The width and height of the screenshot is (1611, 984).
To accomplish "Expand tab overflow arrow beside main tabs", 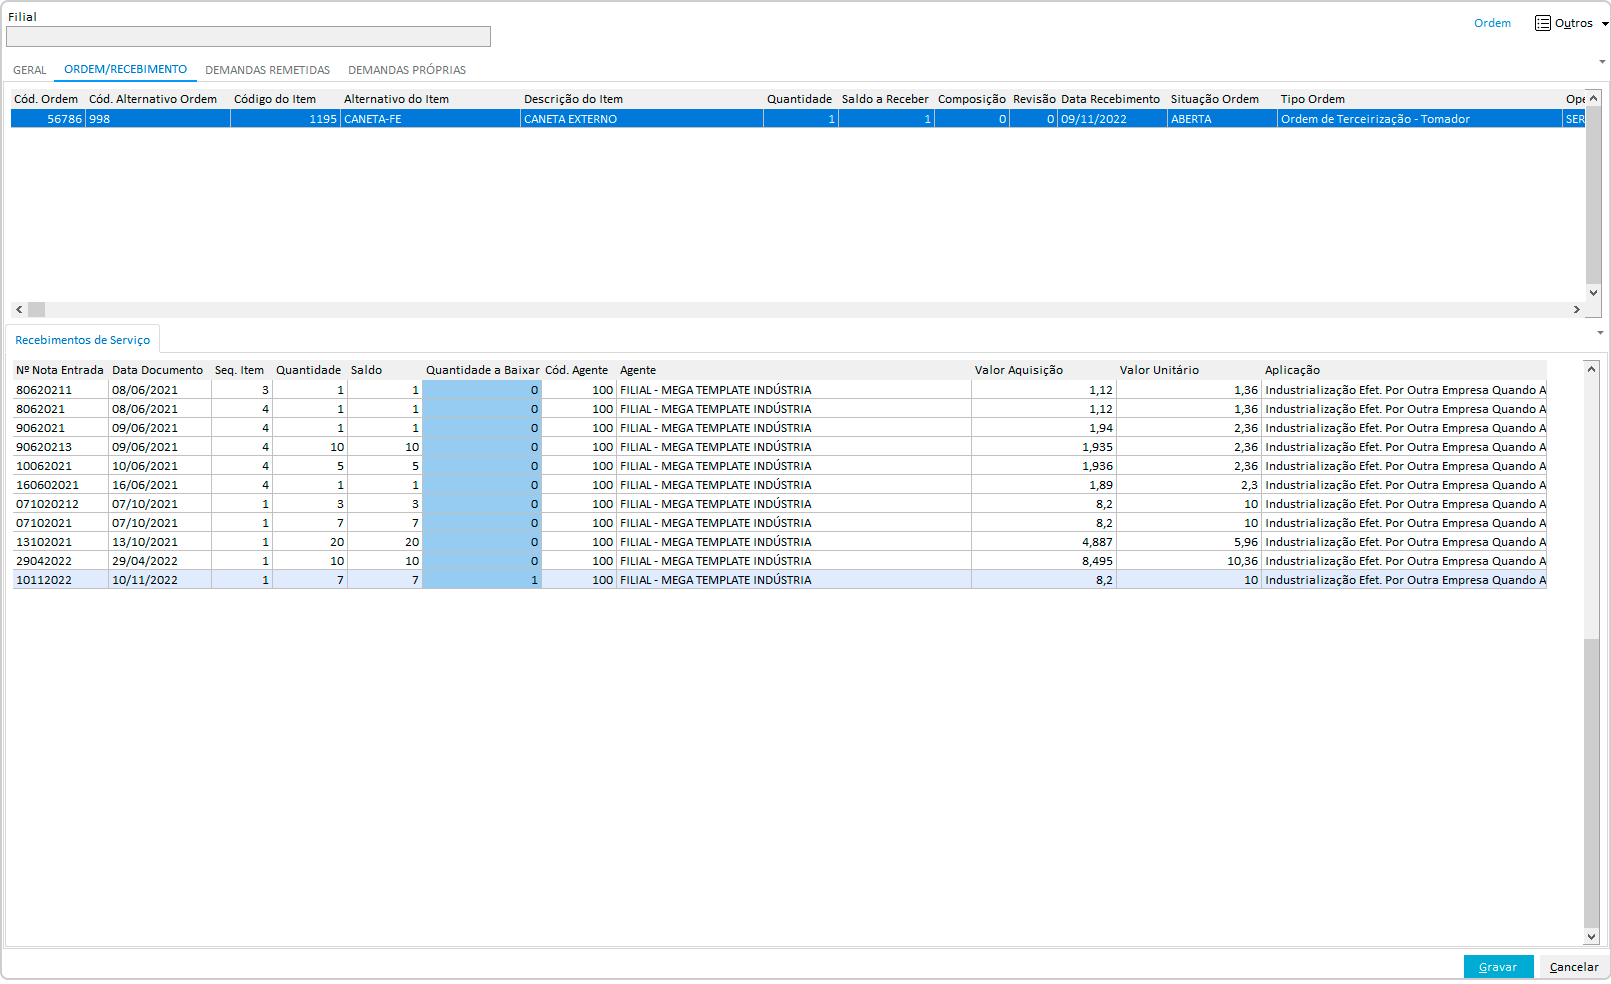I will tap(1602, 62).
